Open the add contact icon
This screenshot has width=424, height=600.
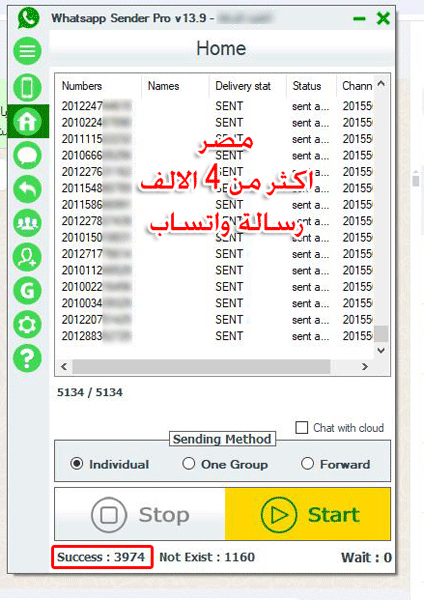(27, 257)
